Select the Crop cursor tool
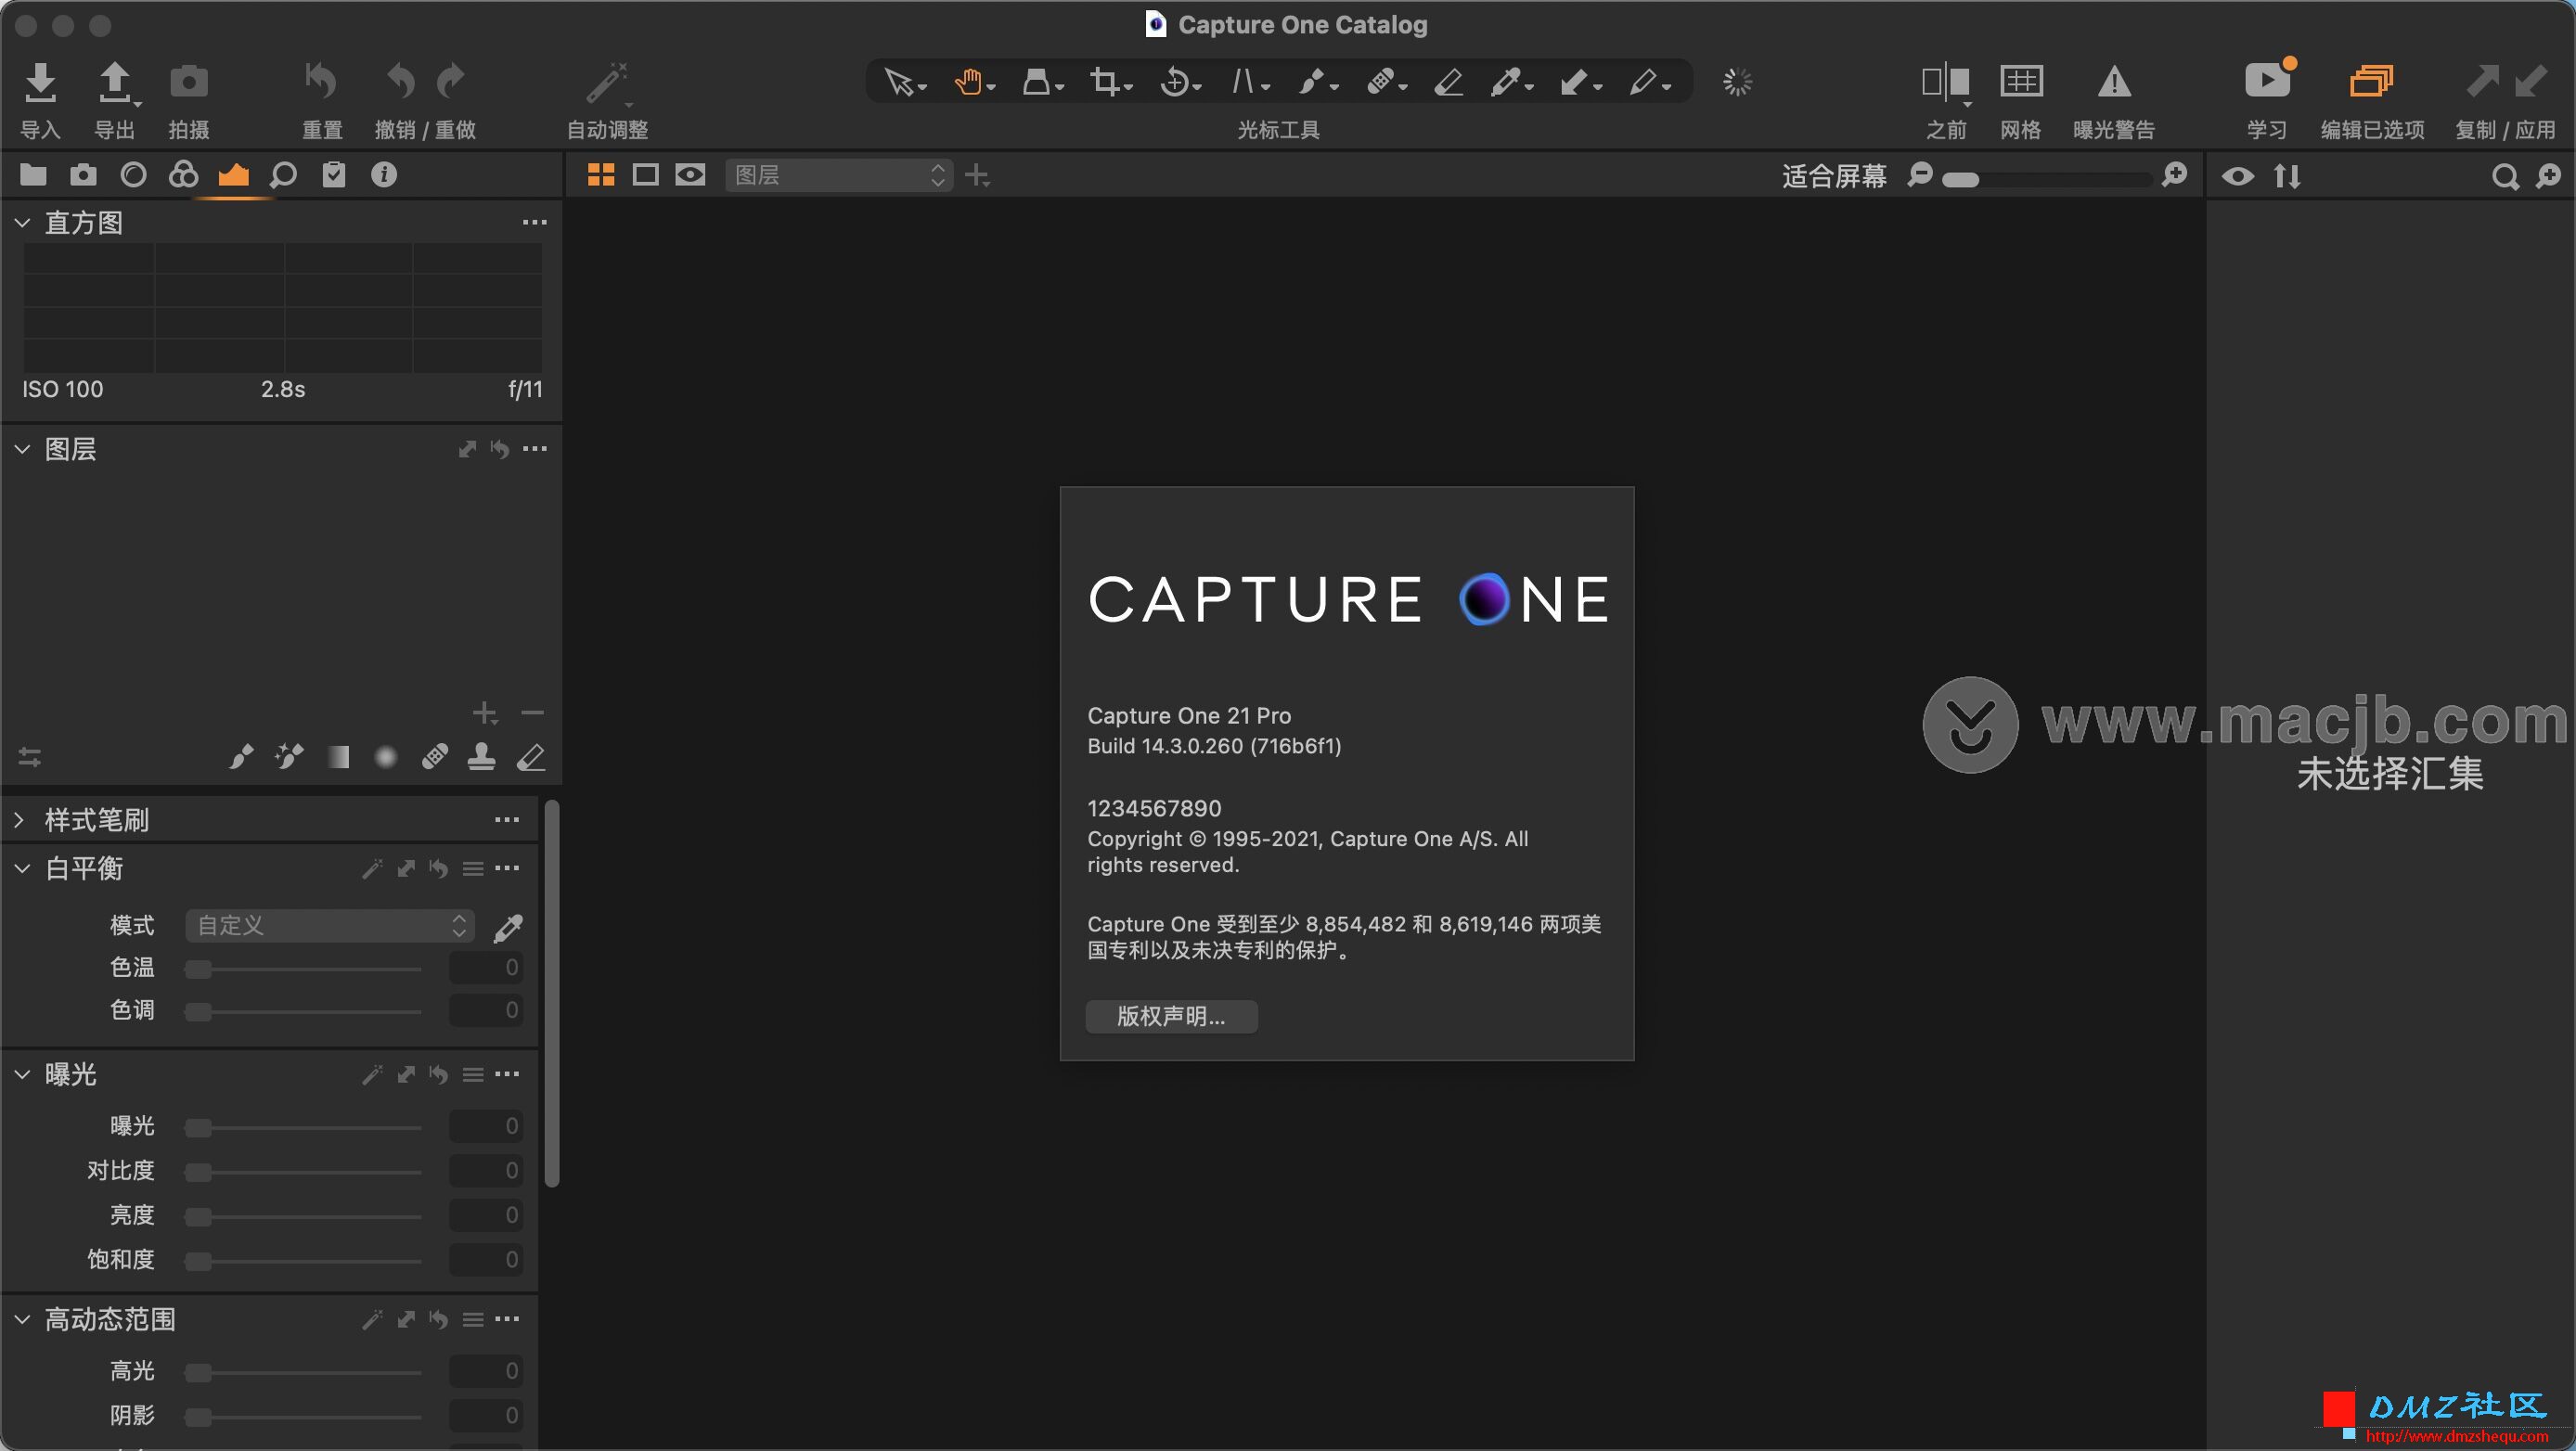 pos(1104,82)
